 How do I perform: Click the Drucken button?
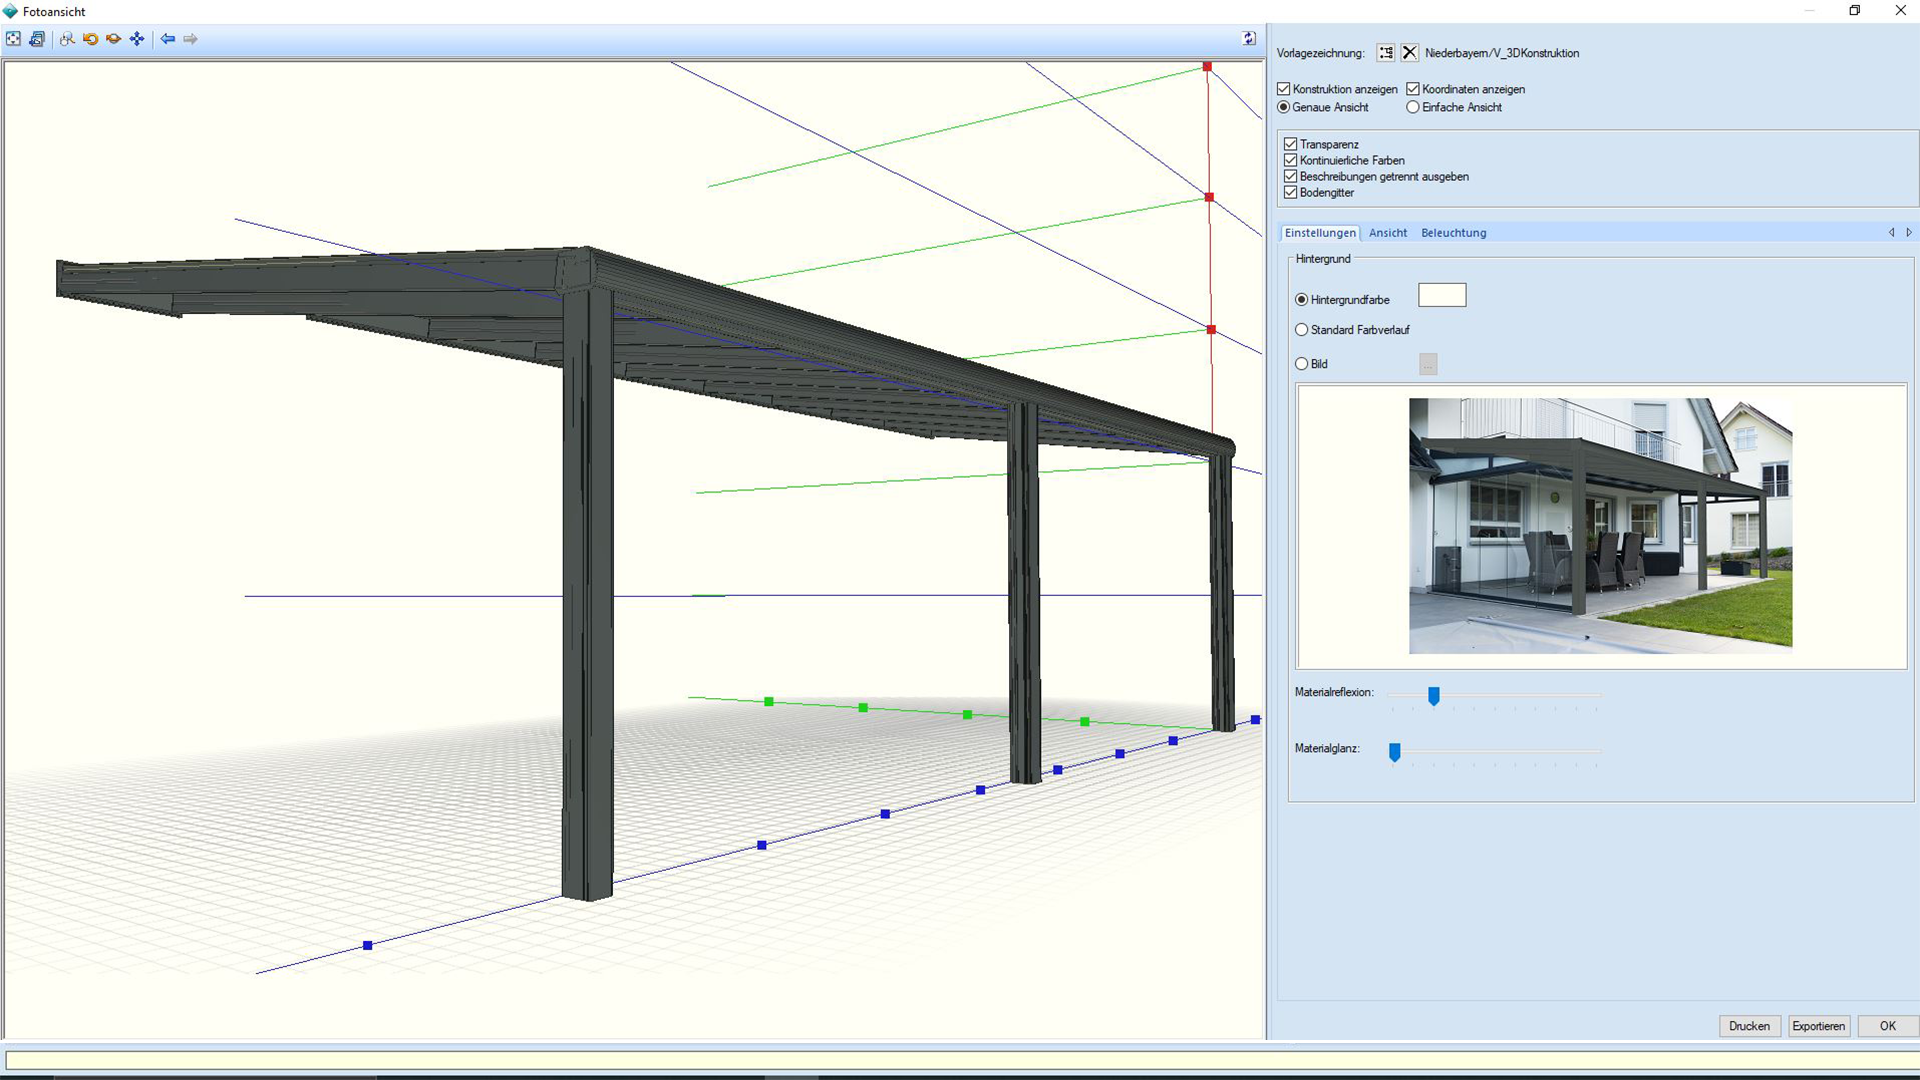tap(1749, 1026)
